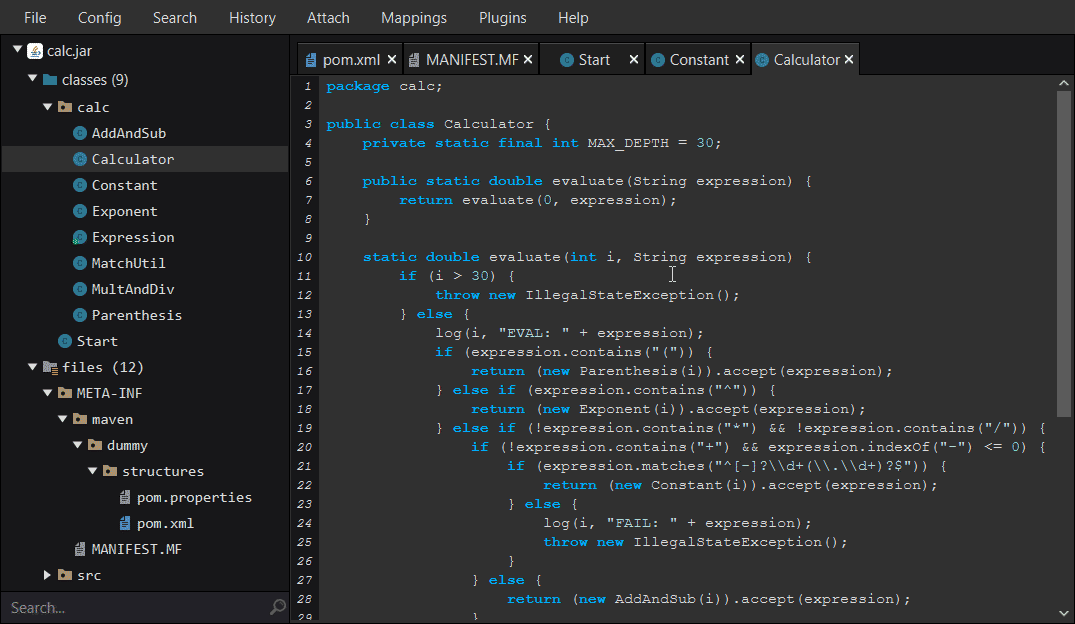Click the AddAndSub class icon
Screen dimensions: 1075x624
pos(80,133)
